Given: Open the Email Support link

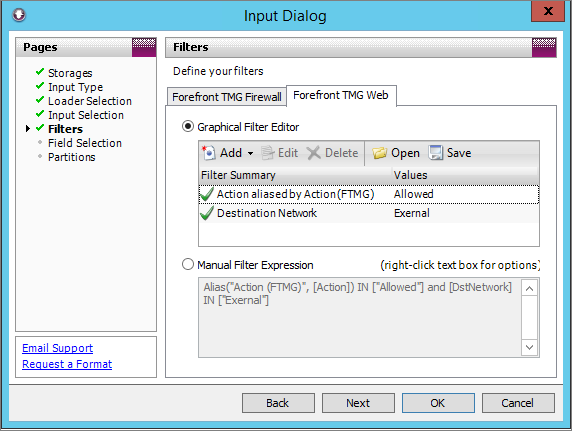Looking at the screenshot, I should pyautogui.click(x=57, y=348).
